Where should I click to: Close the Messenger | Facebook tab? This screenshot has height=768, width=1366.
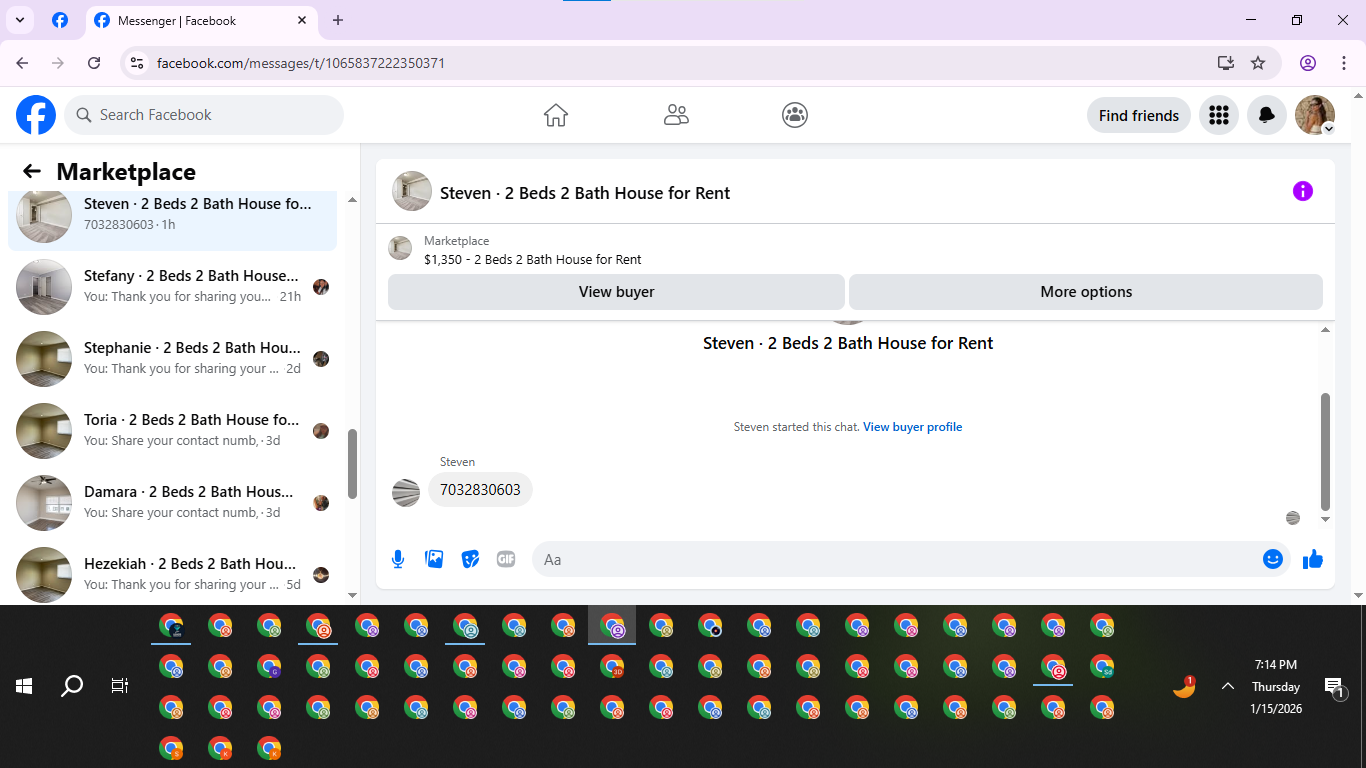pos(303,20)
